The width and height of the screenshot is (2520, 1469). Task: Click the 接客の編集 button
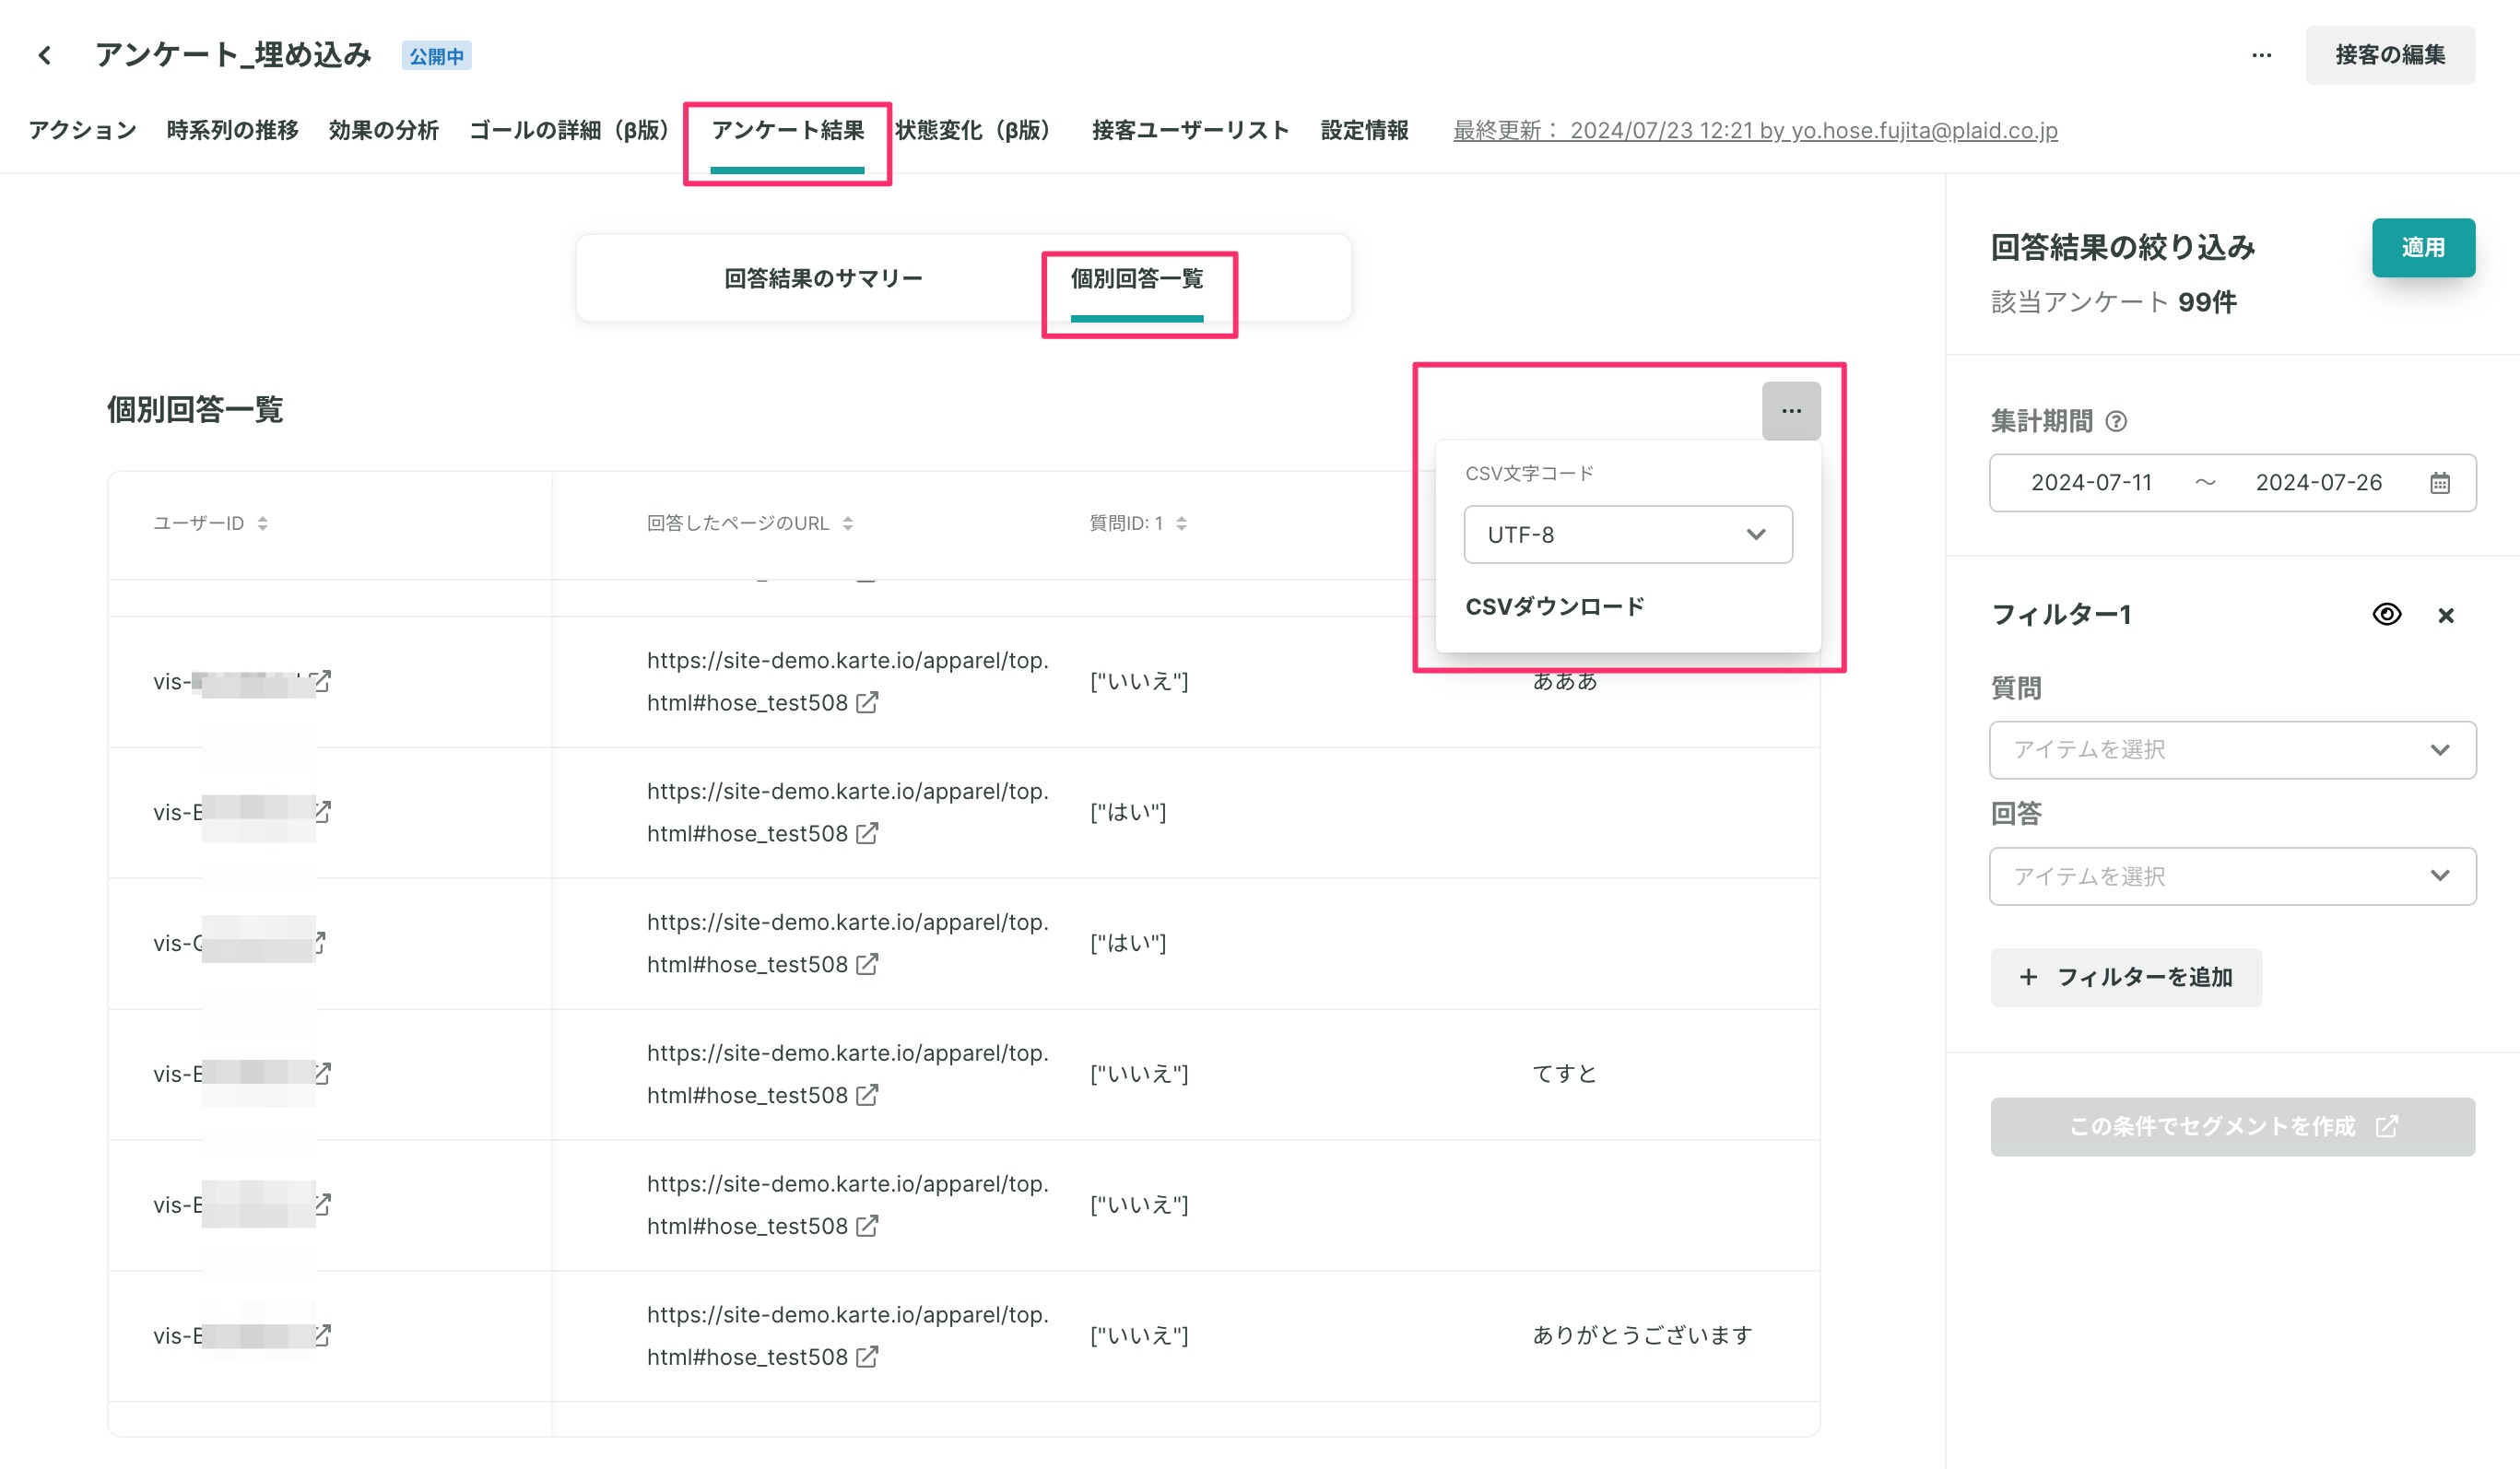[2390, 55]
